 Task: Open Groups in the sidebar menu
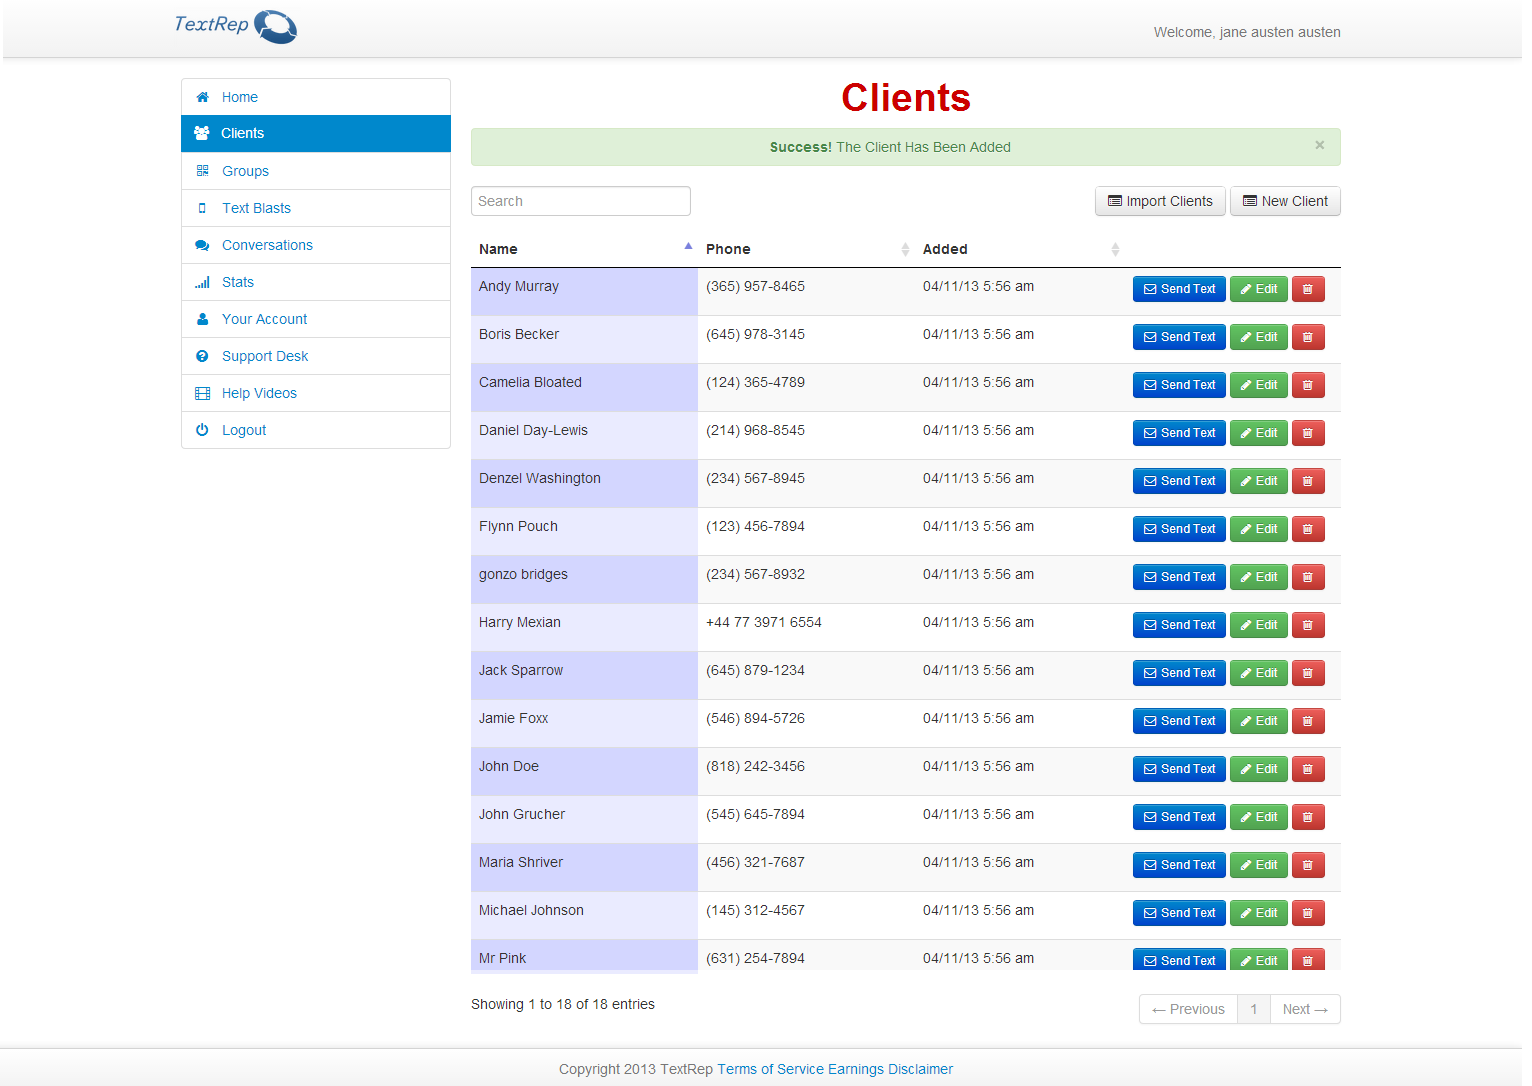pos(245,171)
